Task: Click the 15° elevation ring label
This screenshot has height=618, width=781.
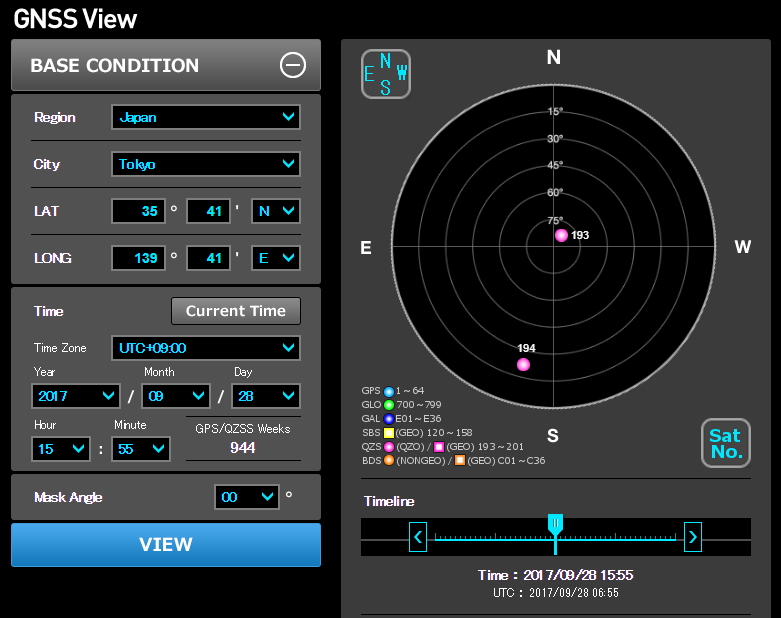Action: click(555, 111)
